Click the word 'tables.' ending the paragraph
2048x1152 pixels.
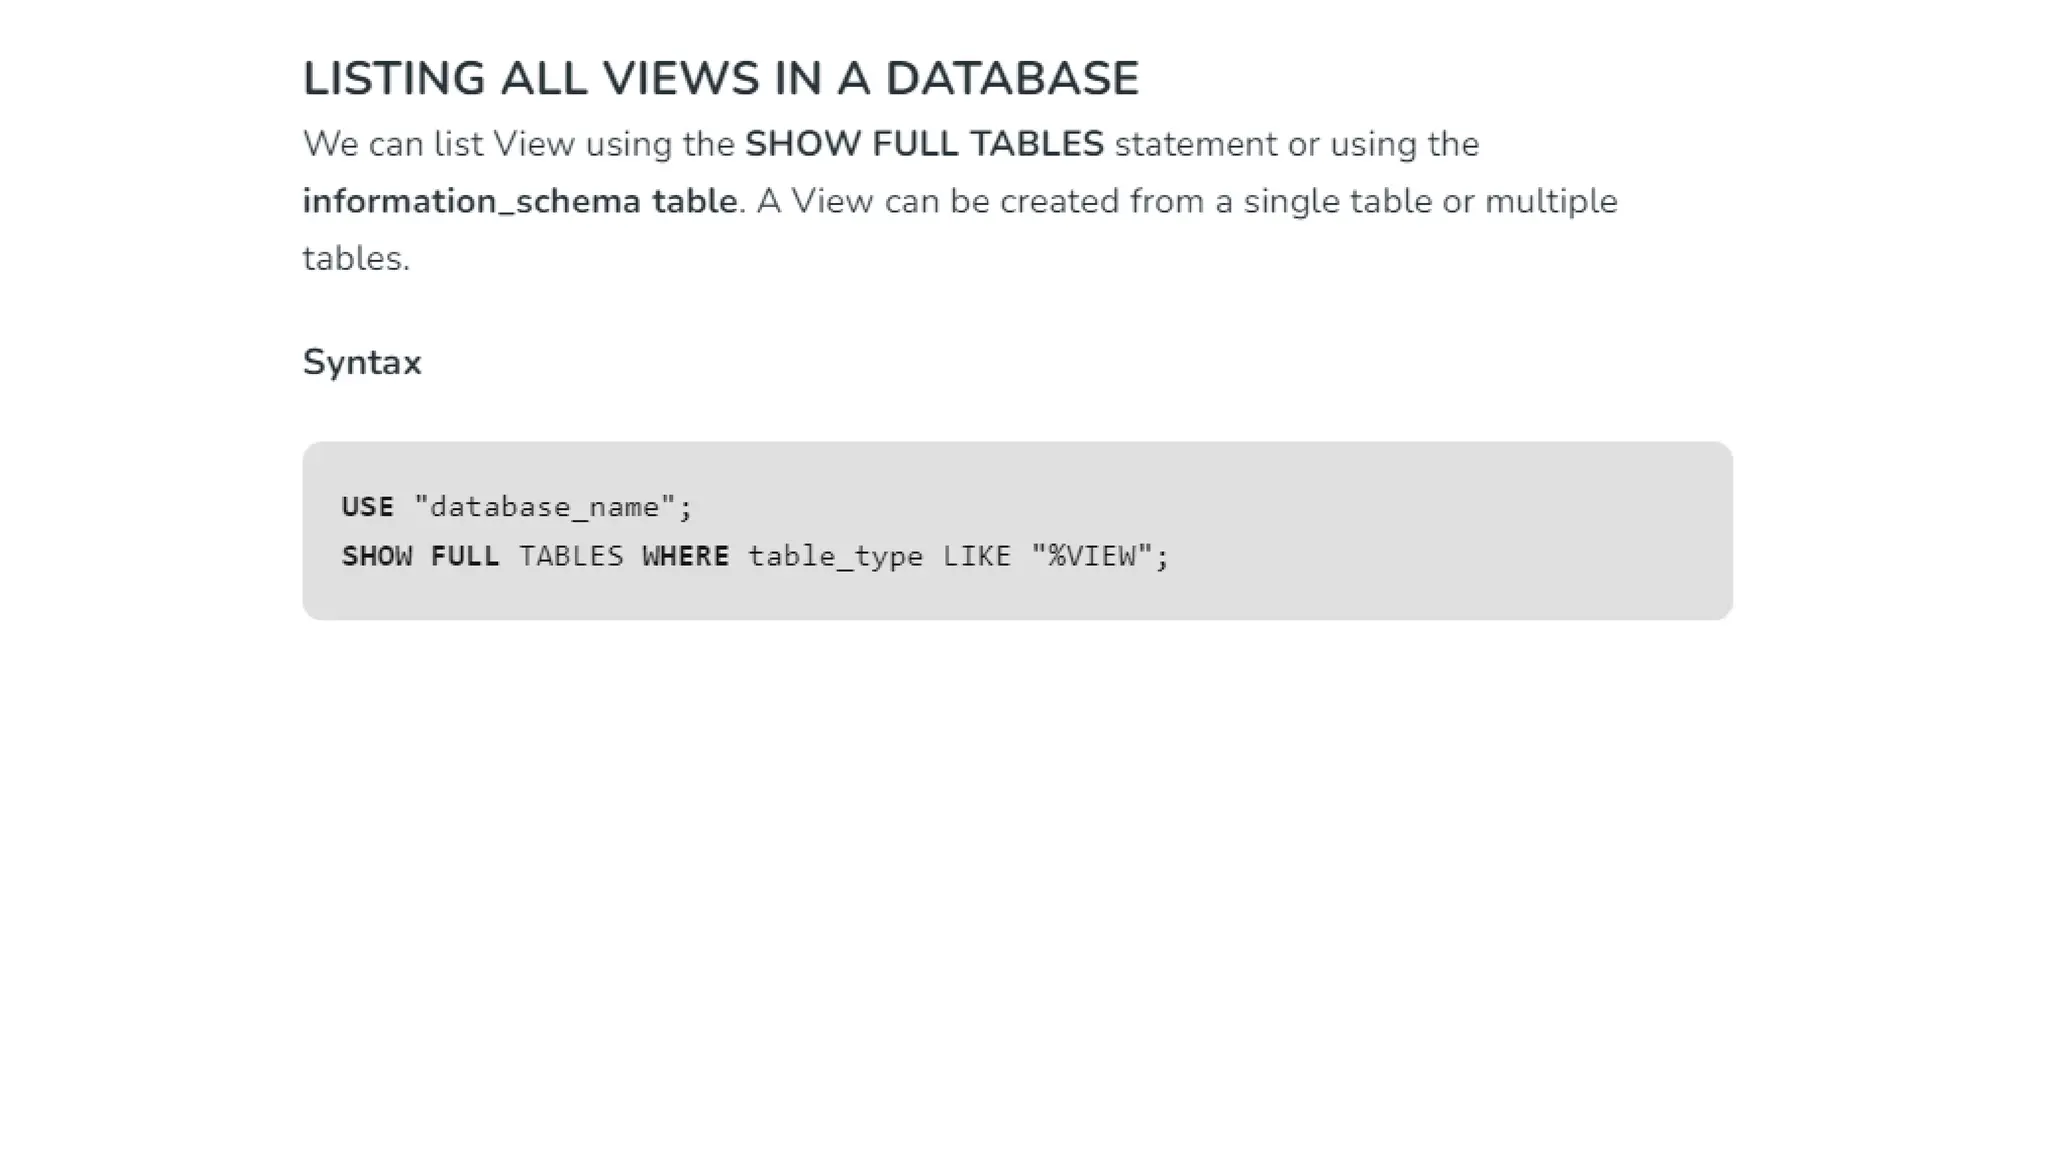pos(356,259)
